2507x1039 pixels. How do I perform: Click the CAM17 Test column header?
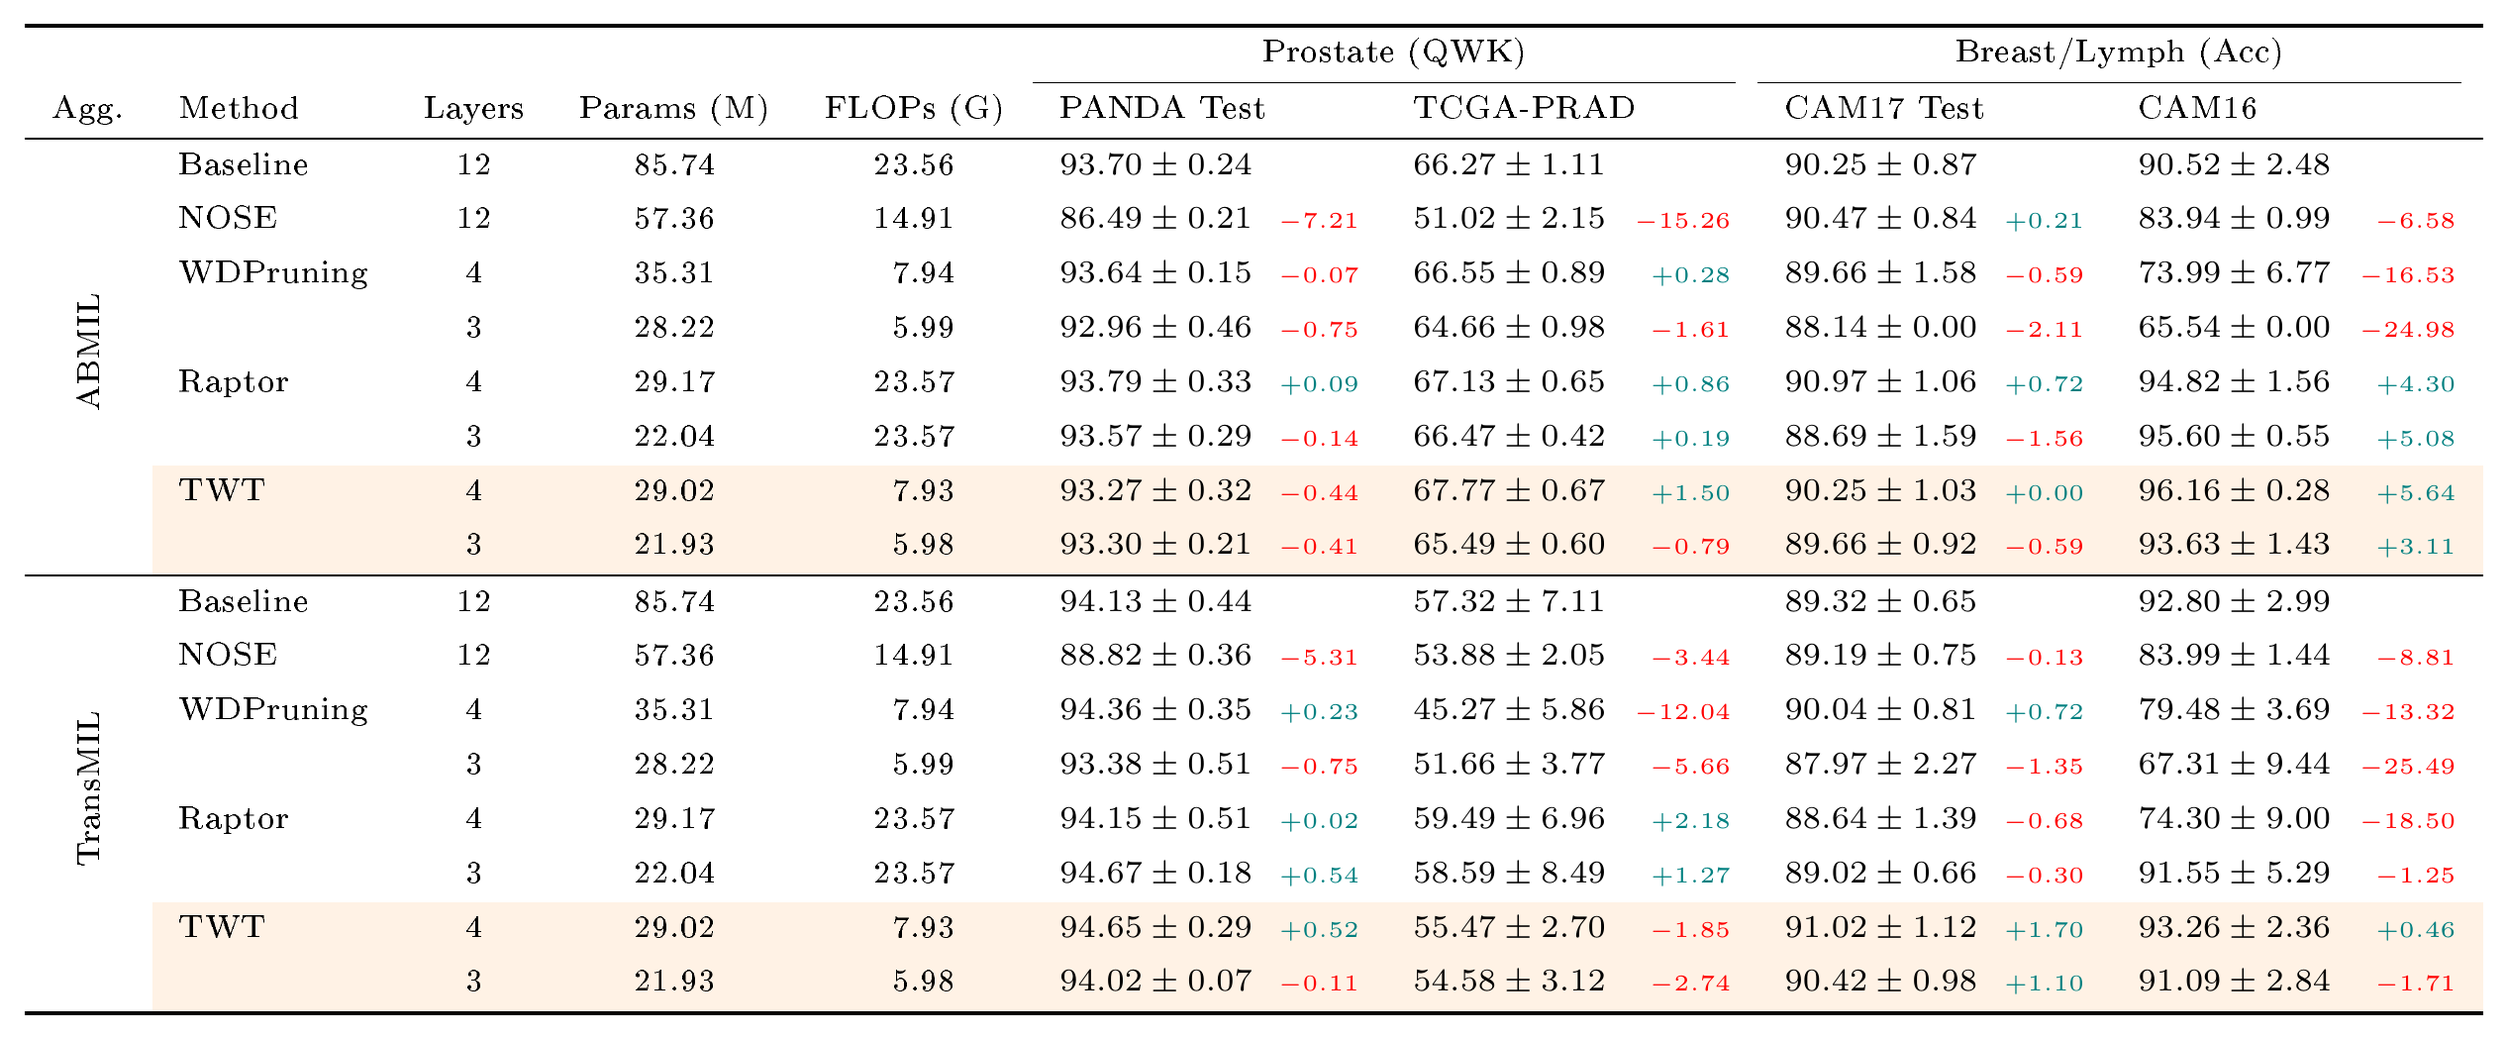tap(1884, 108)
